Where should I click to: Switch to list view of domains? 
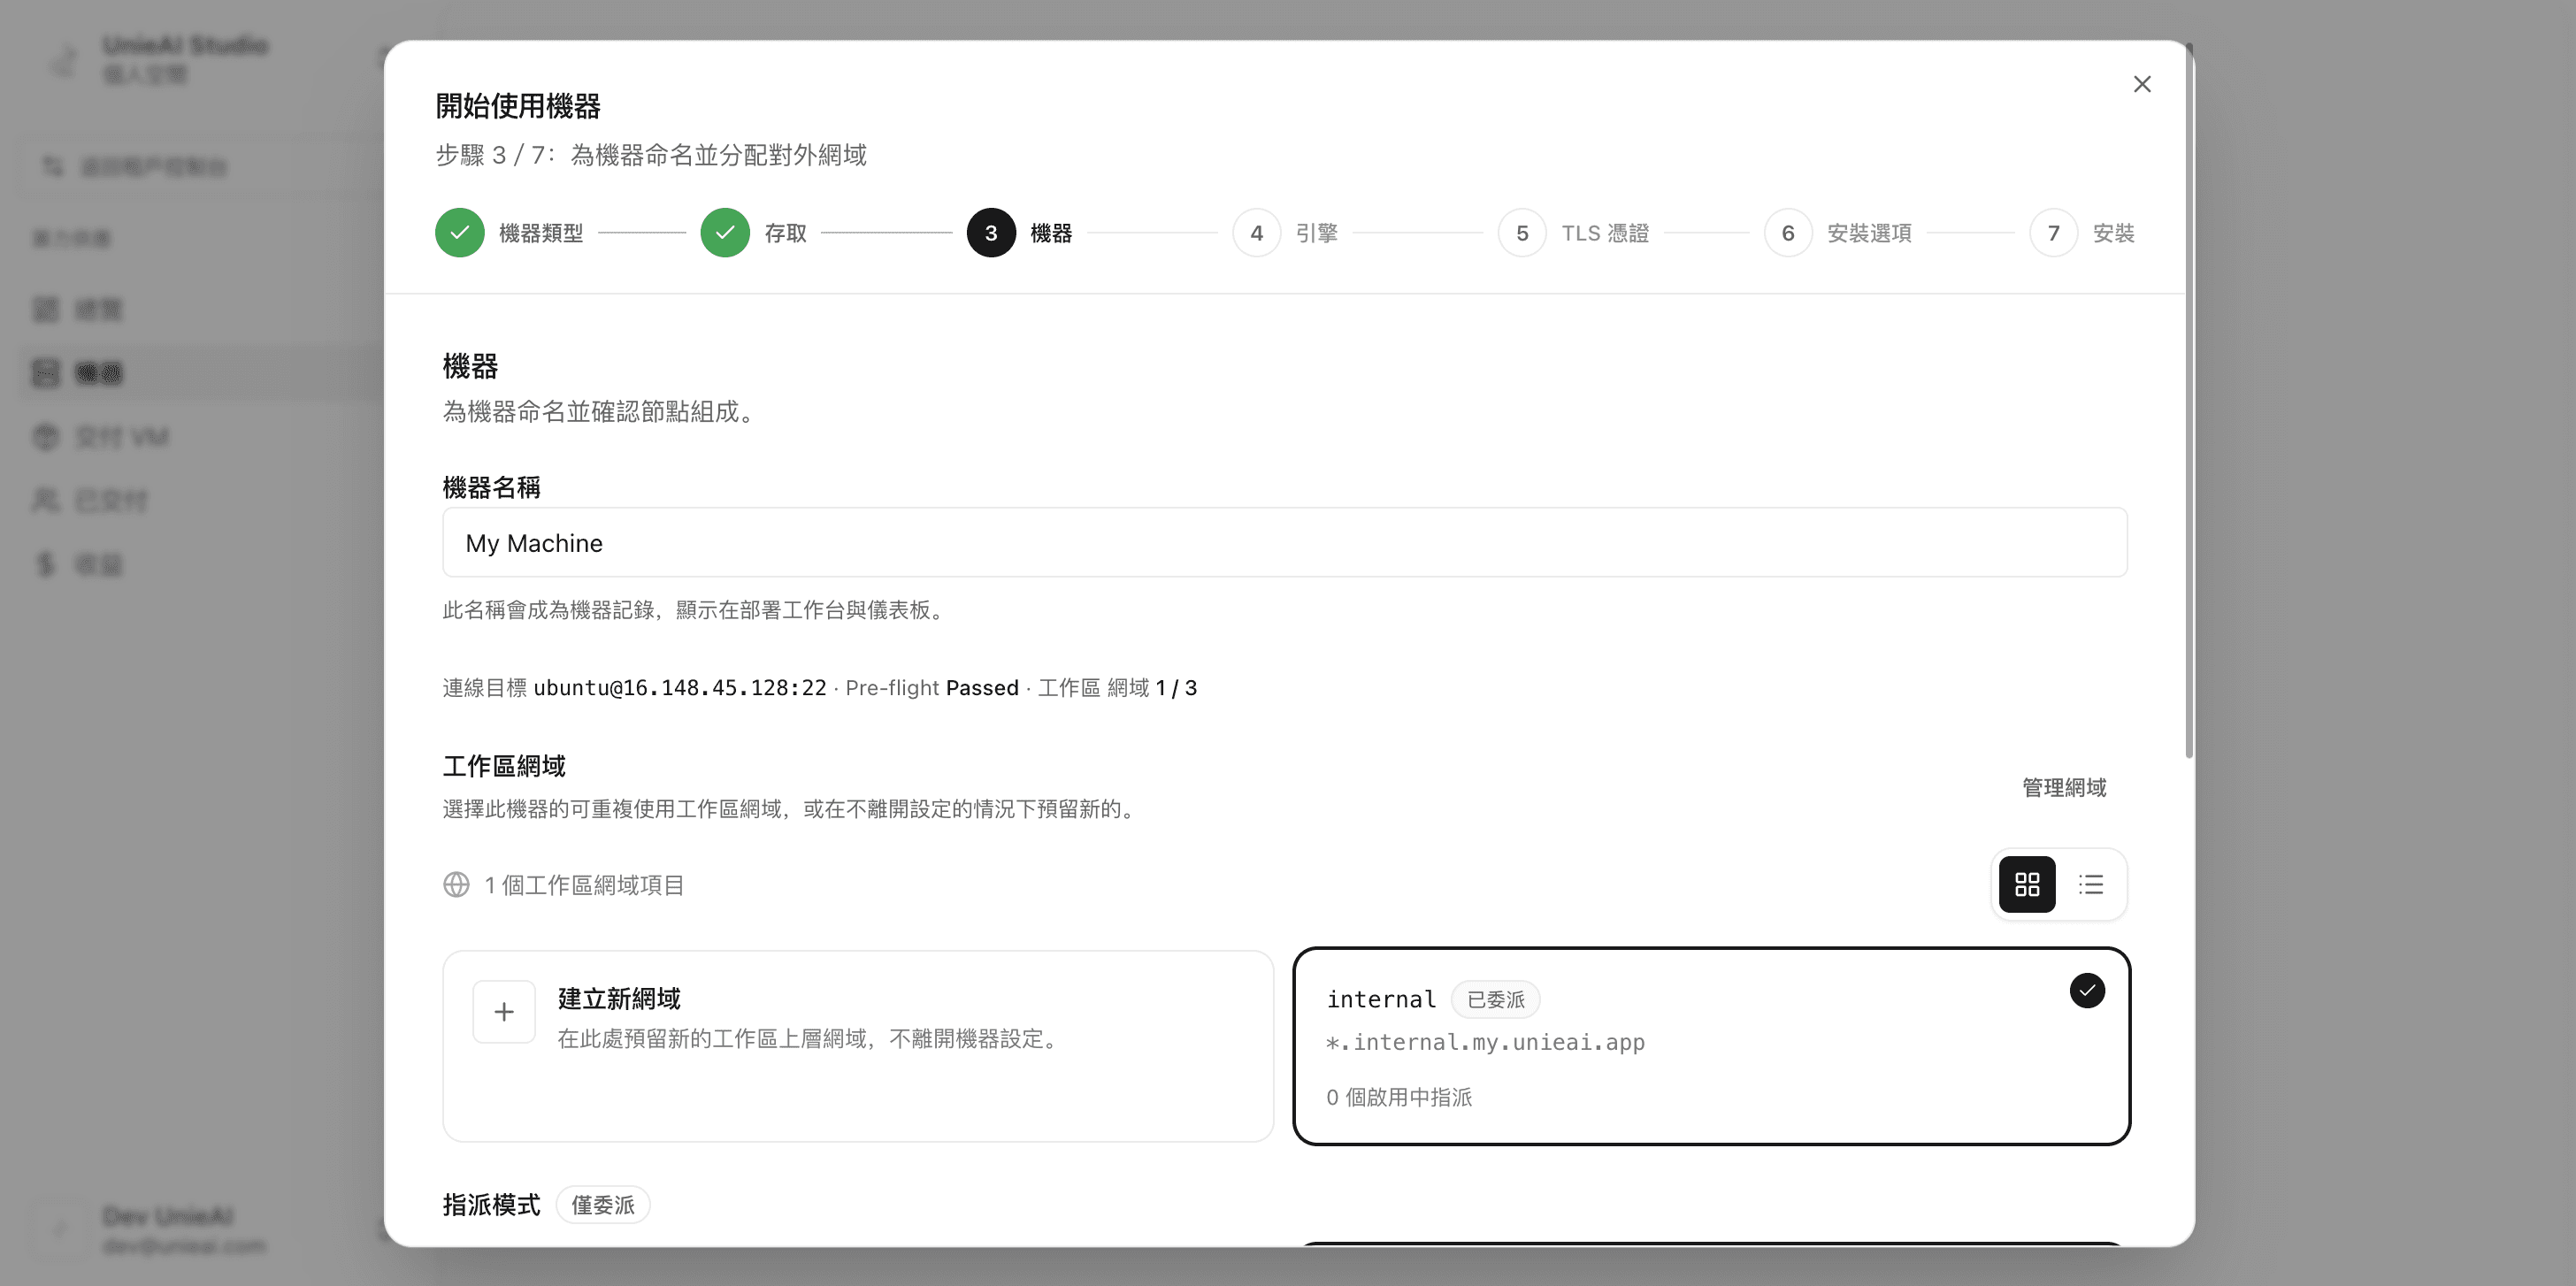[2091, 885]
